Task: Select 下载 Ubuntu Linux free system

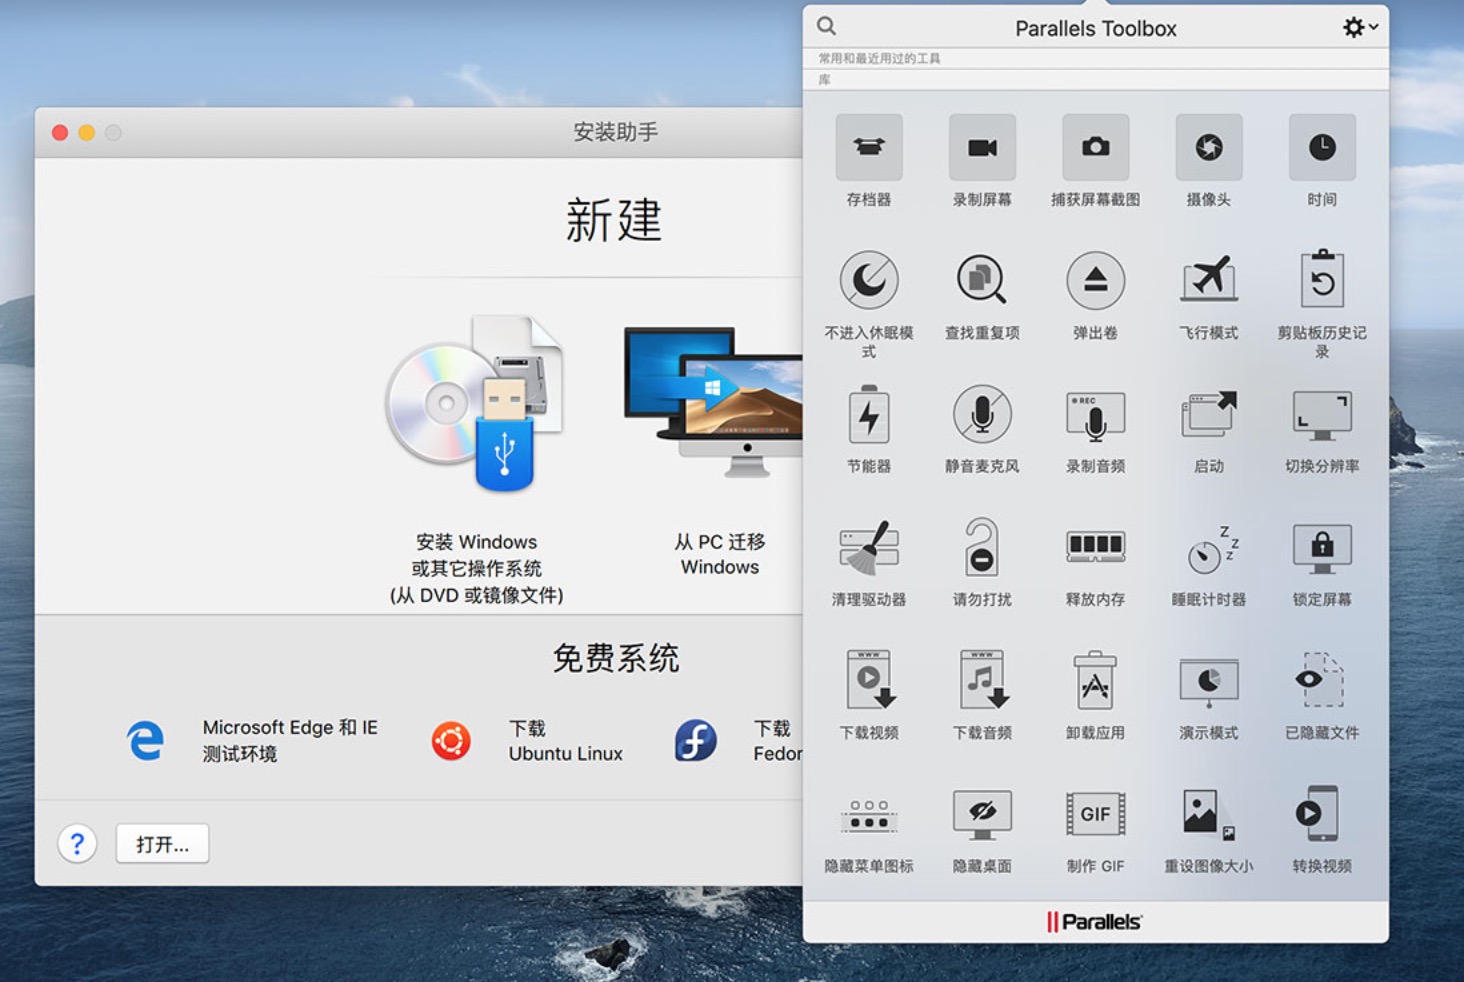Action: (527, 741)
